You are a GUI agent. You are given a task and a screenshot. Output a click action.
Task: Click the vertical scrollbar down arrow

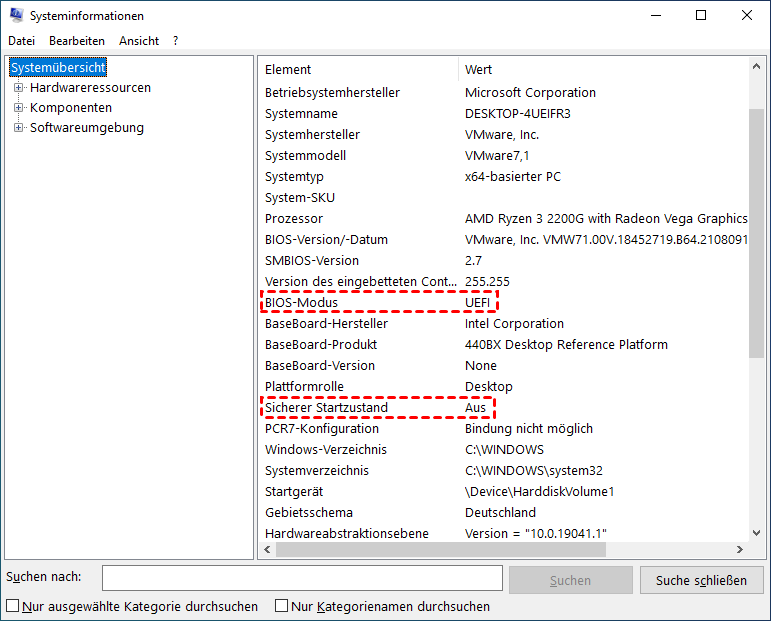756,533
